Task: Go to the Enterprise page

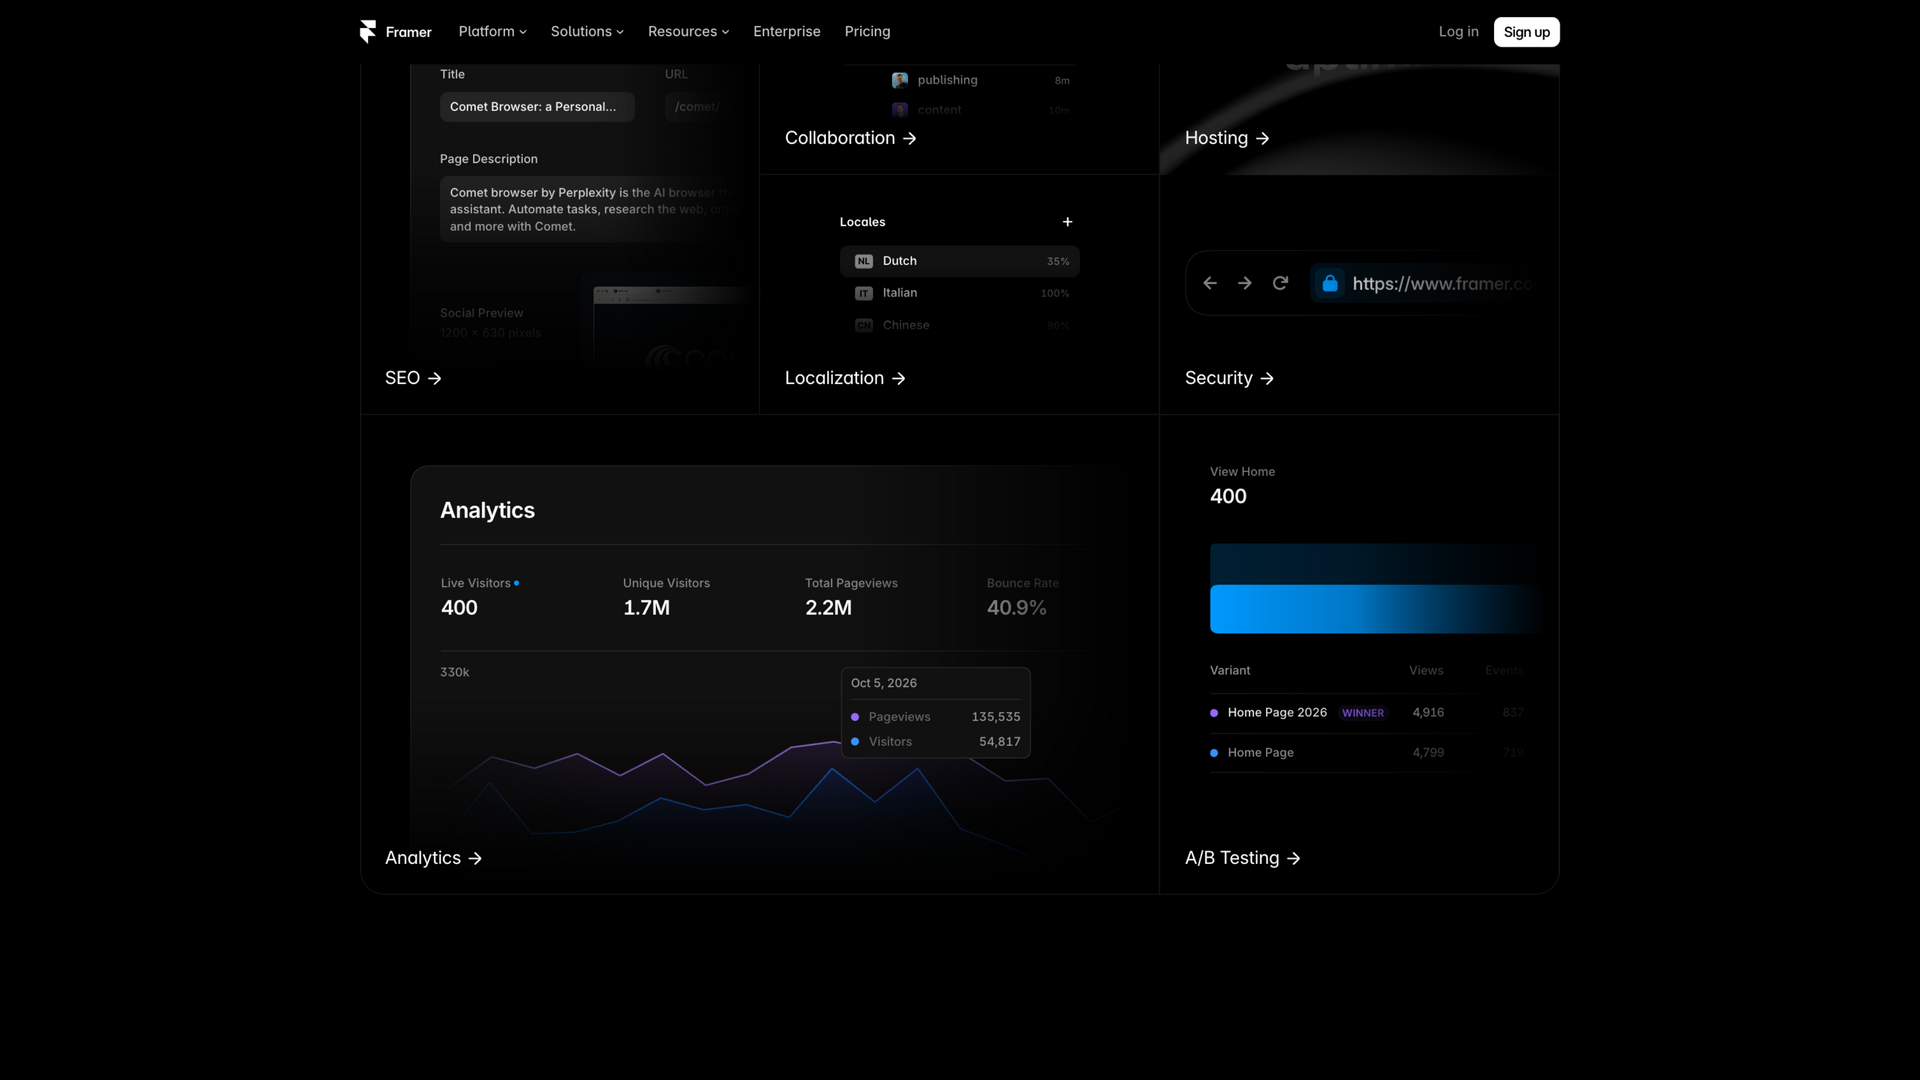Action: (786, 32)
